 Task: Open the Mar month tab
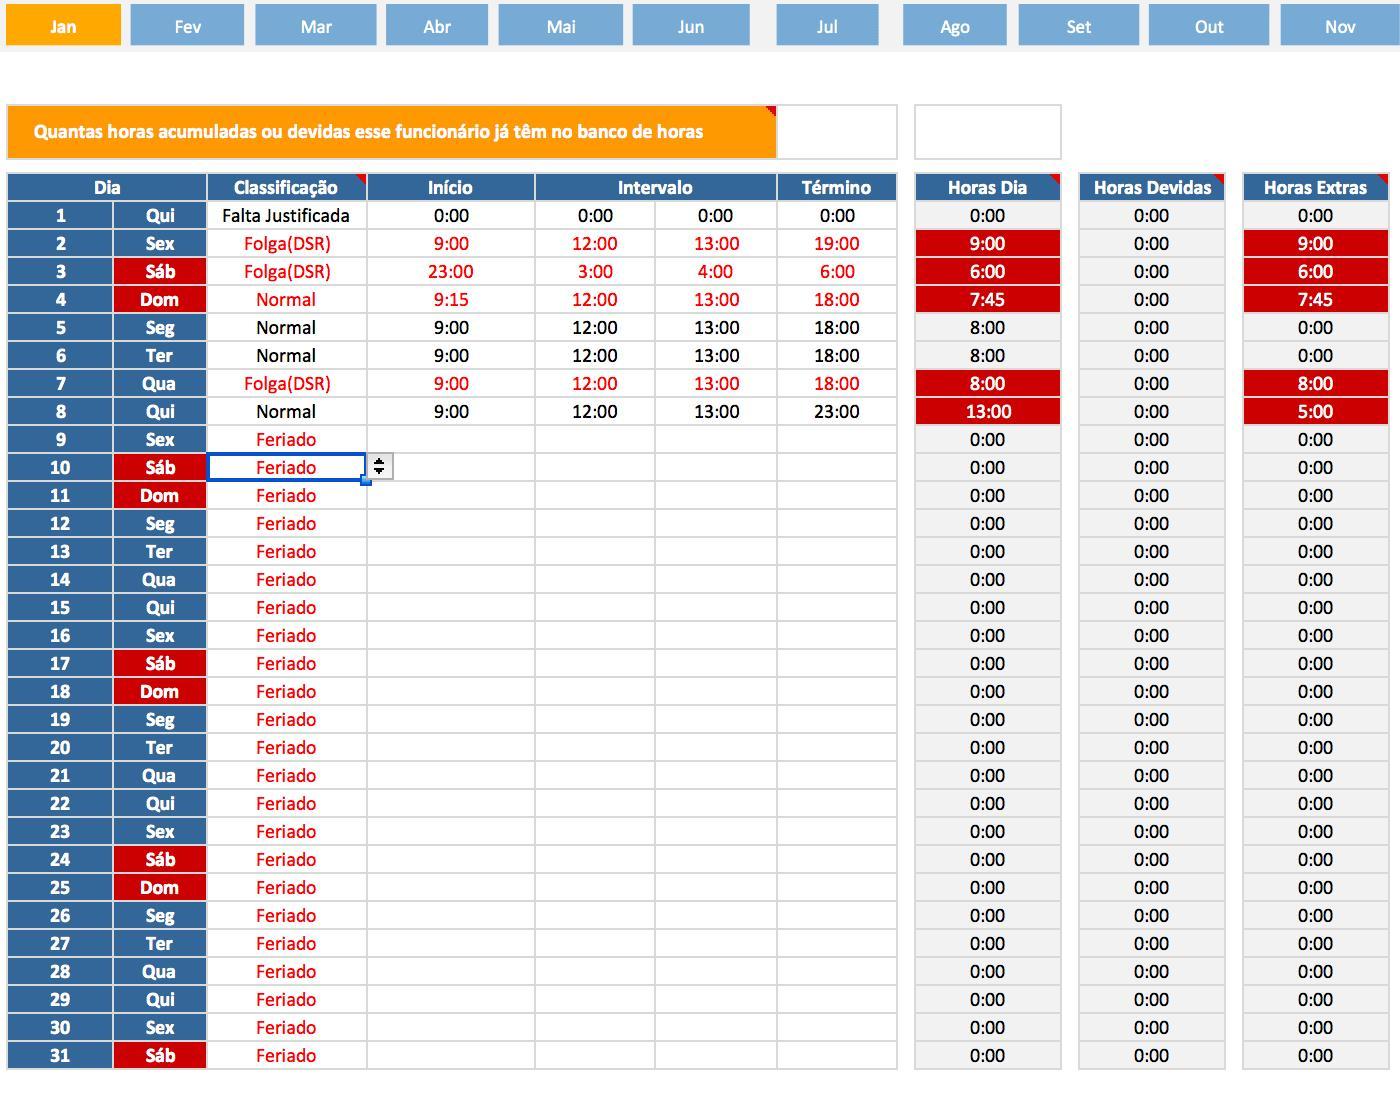(x=315, y=26)
